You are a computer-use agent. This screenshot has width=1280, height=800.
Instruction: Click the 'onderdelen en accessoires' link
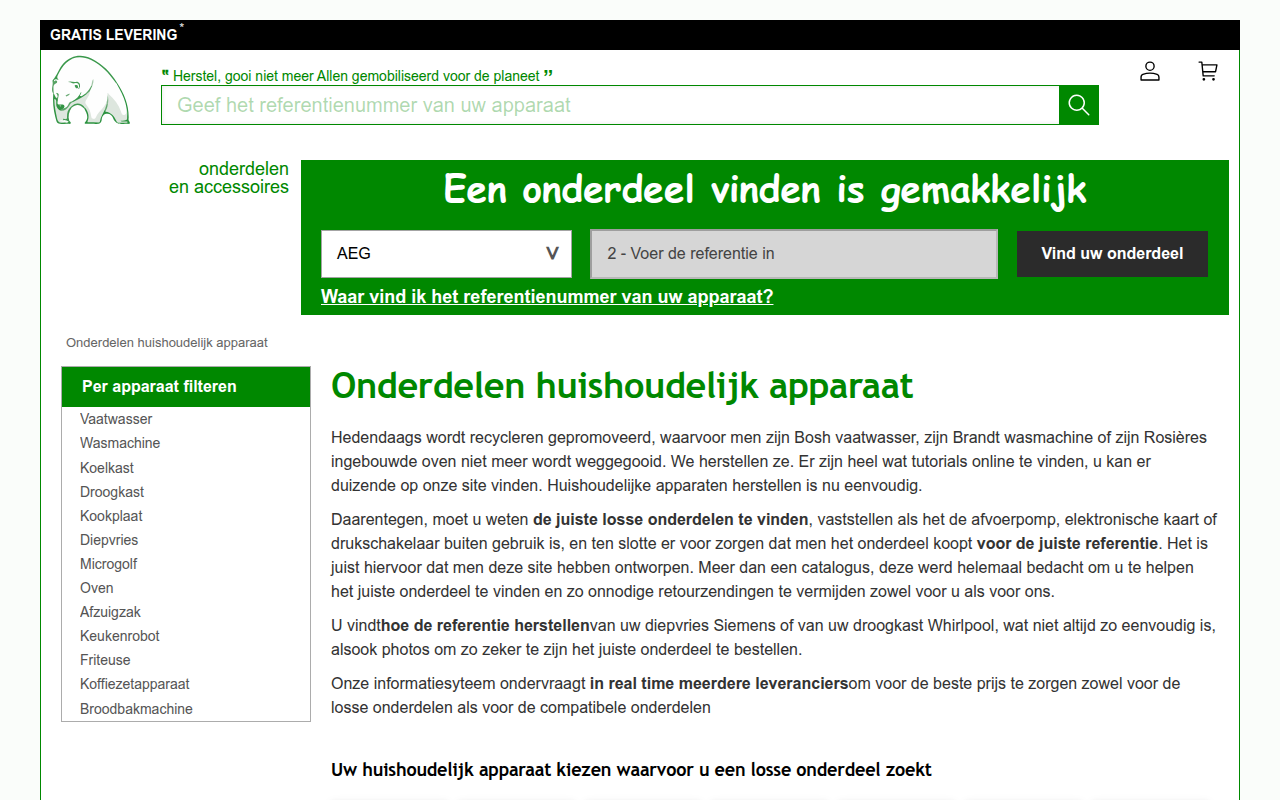click(229, 178)
